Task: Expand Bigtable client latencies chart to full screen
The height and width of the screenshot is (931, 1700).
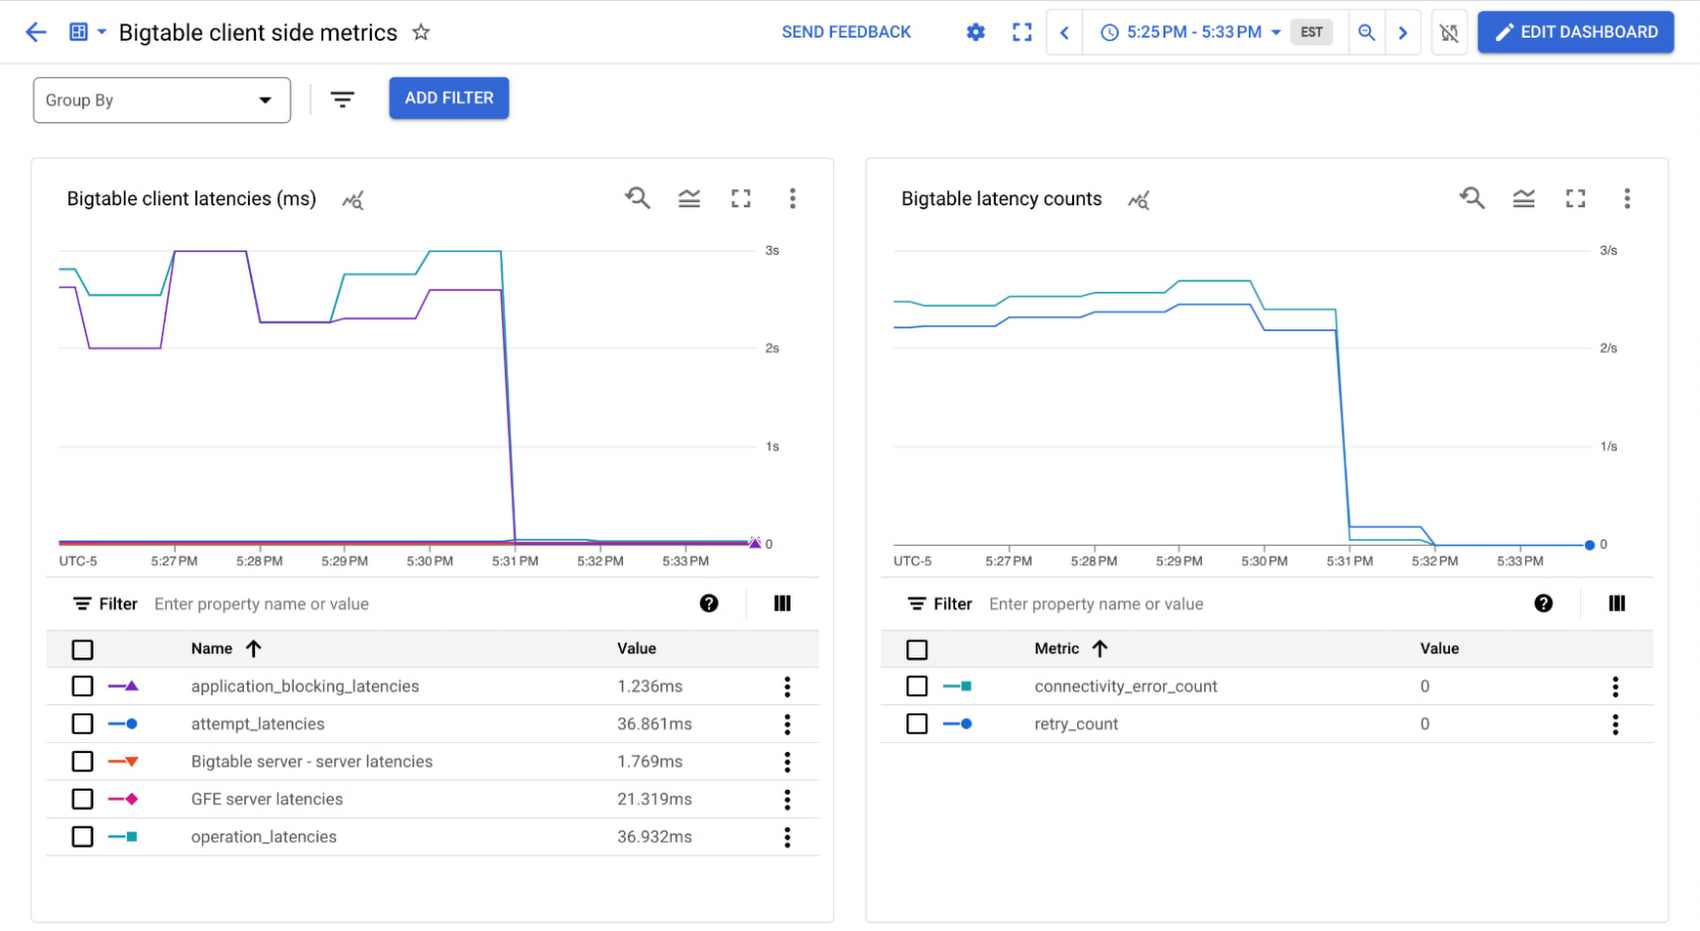Action: tap(741, 198)
